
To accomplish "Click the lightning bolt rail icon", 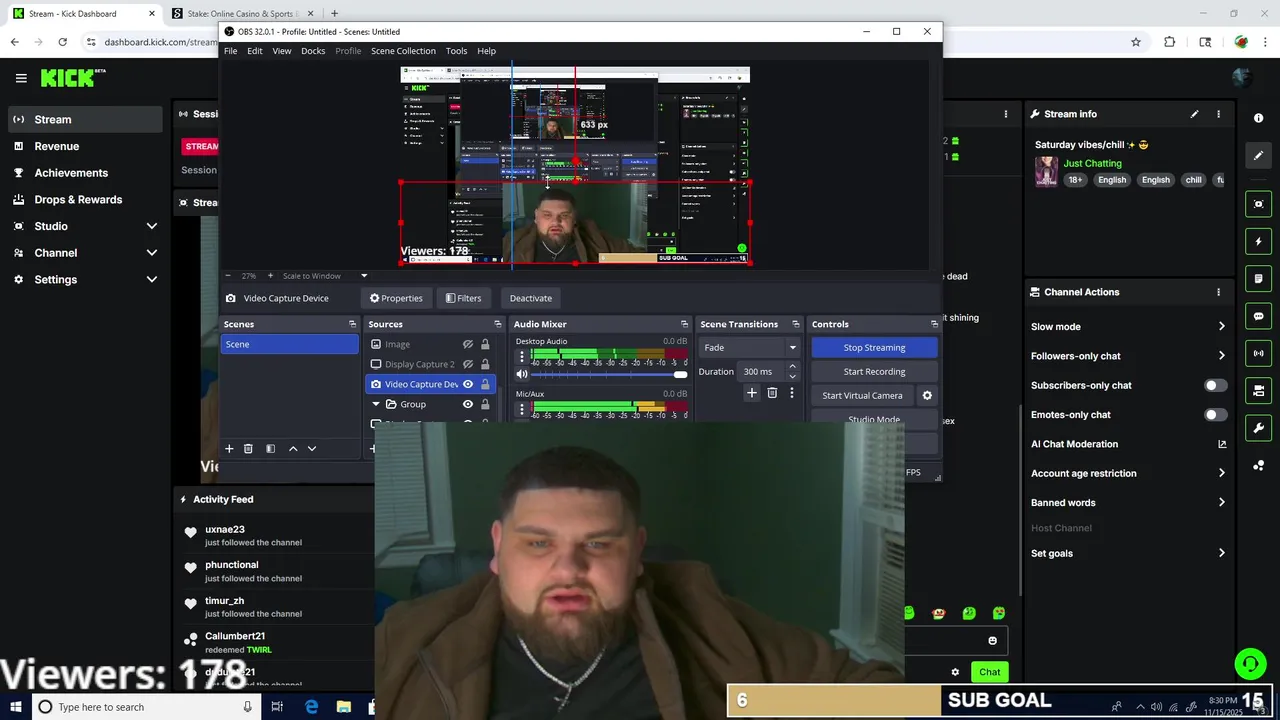I will coord(1258,241).
